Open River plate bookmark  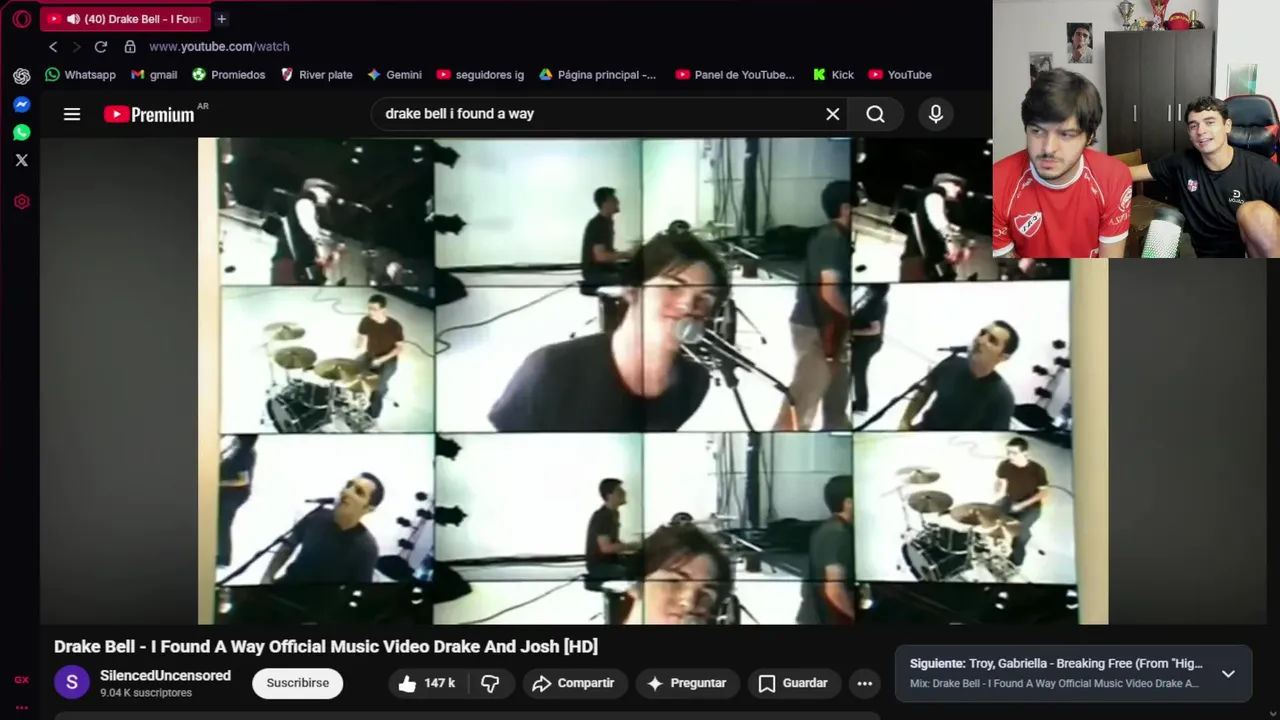click(316, 75)
